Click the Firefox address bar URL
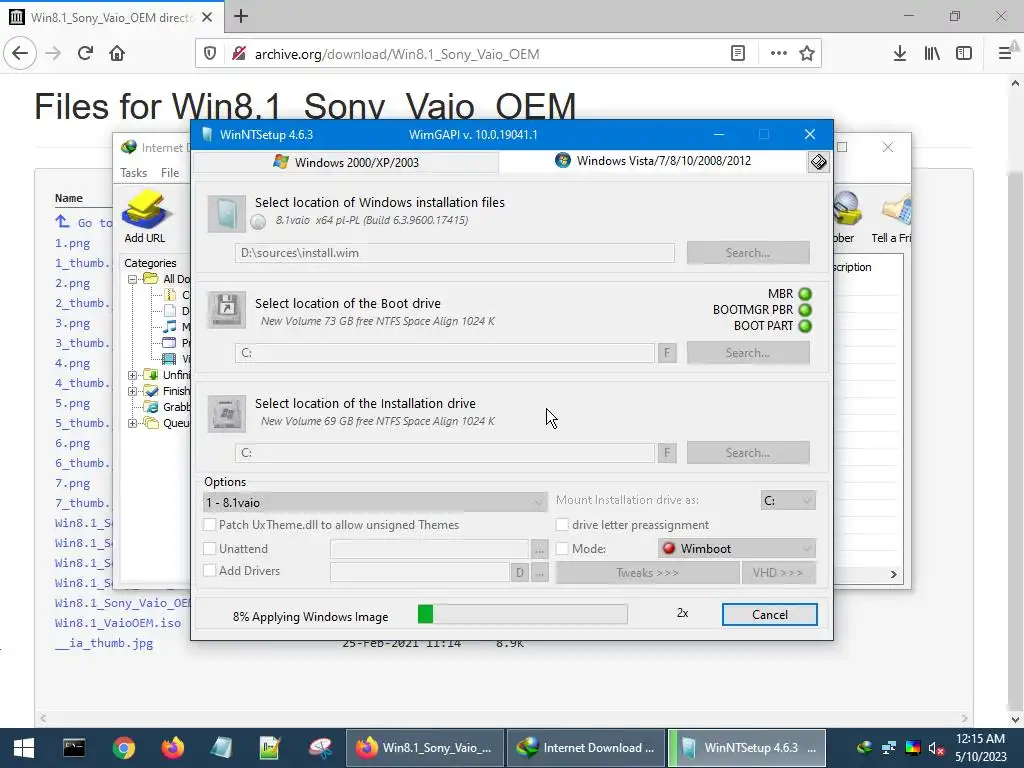 click(397, 54)
